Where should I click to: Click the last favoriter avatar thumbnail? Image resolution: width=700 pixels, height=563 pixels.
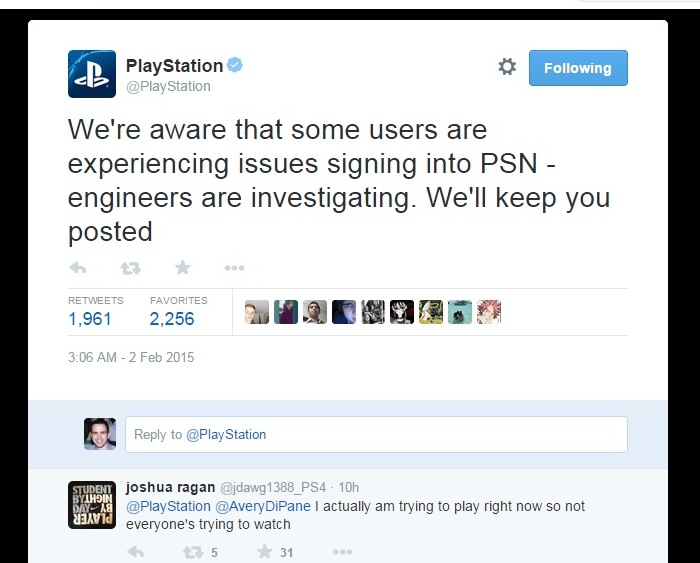tap(489, 313)
